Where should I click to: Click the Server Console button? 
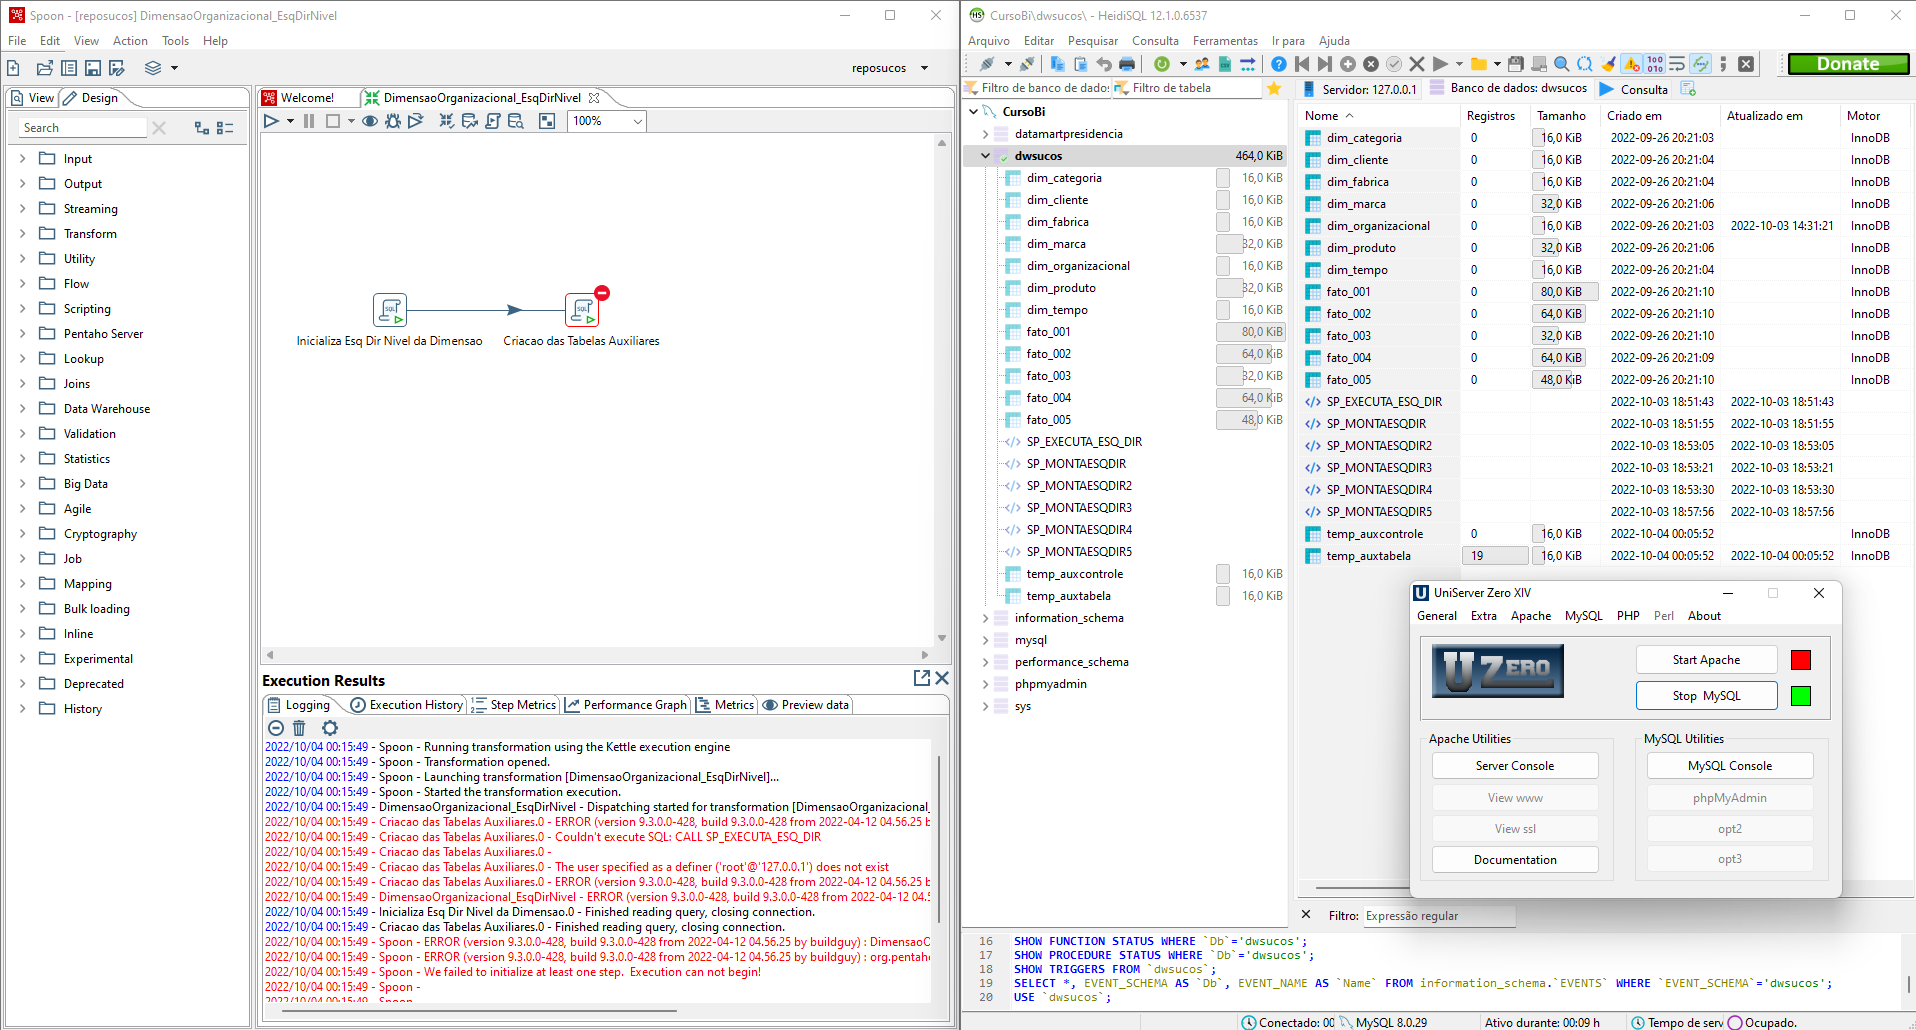pos(1515,766)
